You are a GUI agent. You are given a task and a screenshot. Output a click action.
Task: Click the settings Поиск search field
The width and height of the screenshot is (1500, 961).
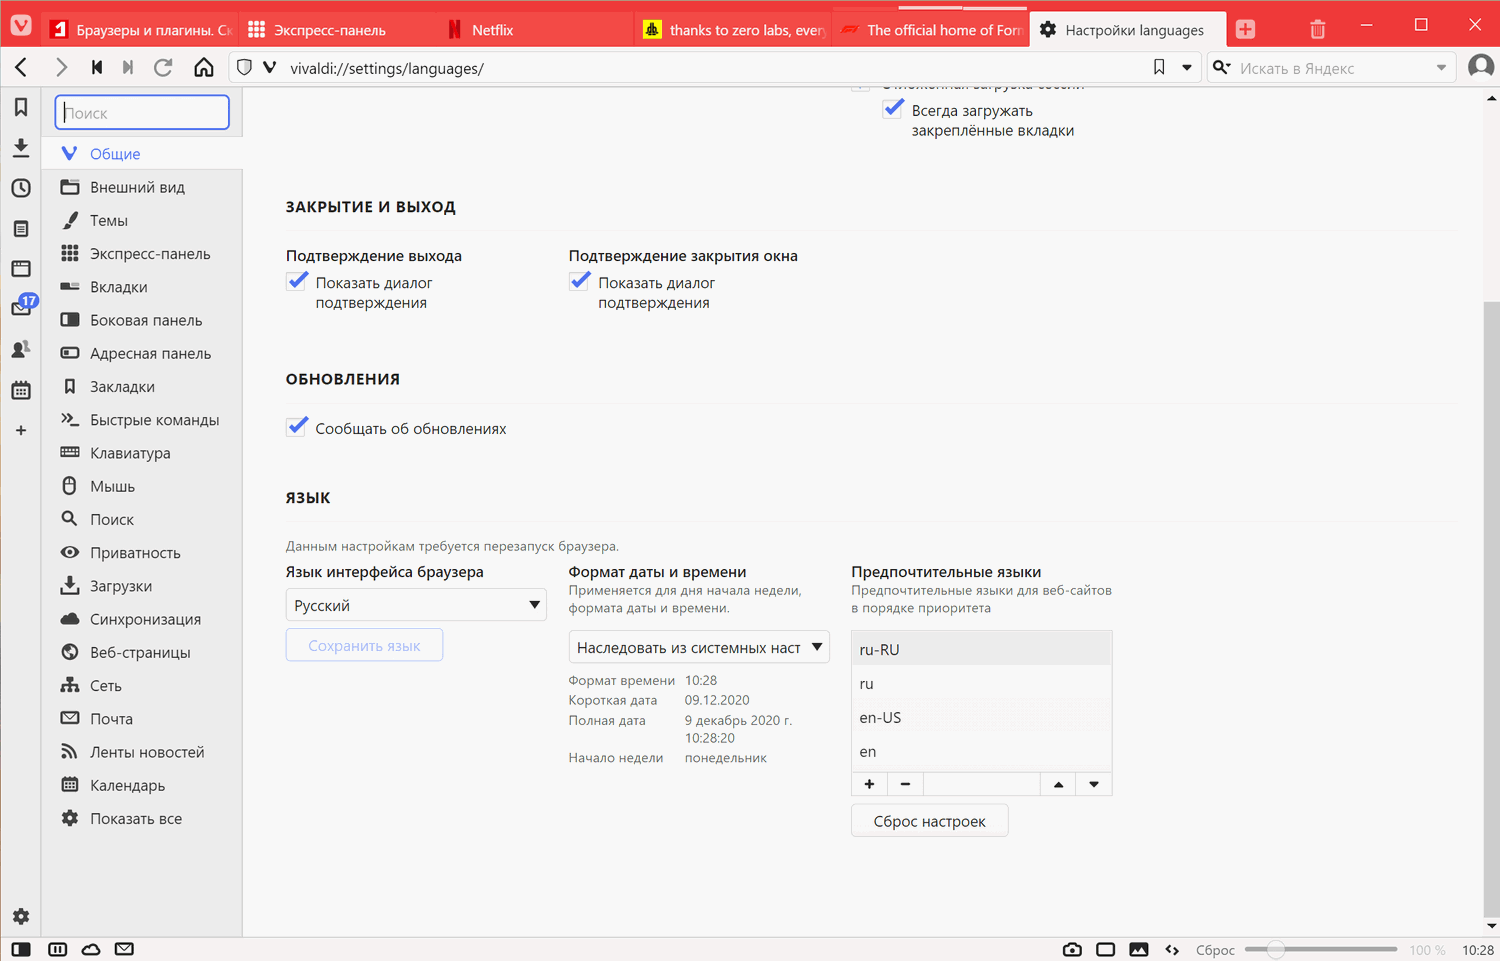[x=142, y=112]
